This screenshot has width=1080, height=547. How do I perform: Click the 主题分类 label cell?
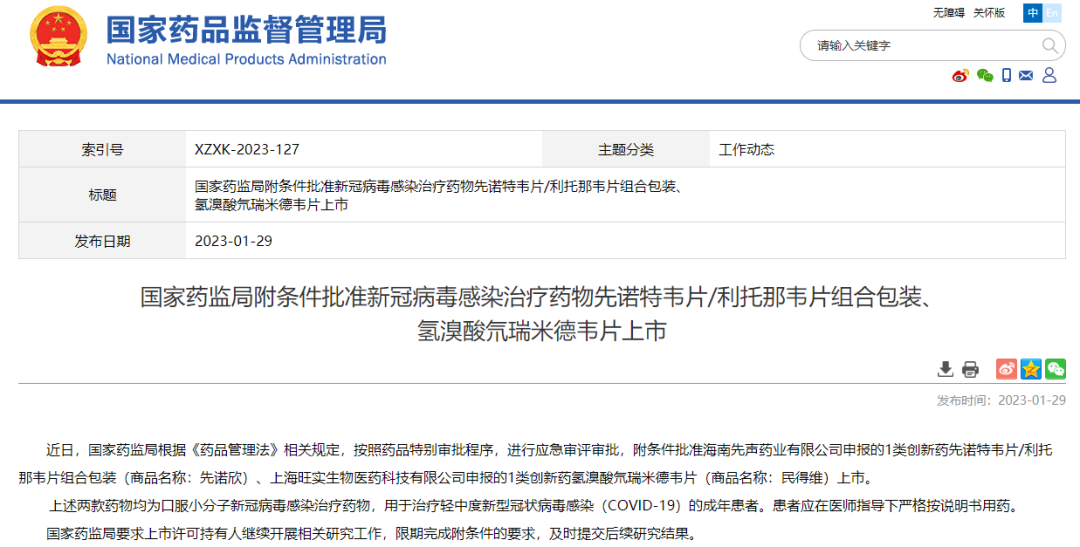click(x=626, y=149)
